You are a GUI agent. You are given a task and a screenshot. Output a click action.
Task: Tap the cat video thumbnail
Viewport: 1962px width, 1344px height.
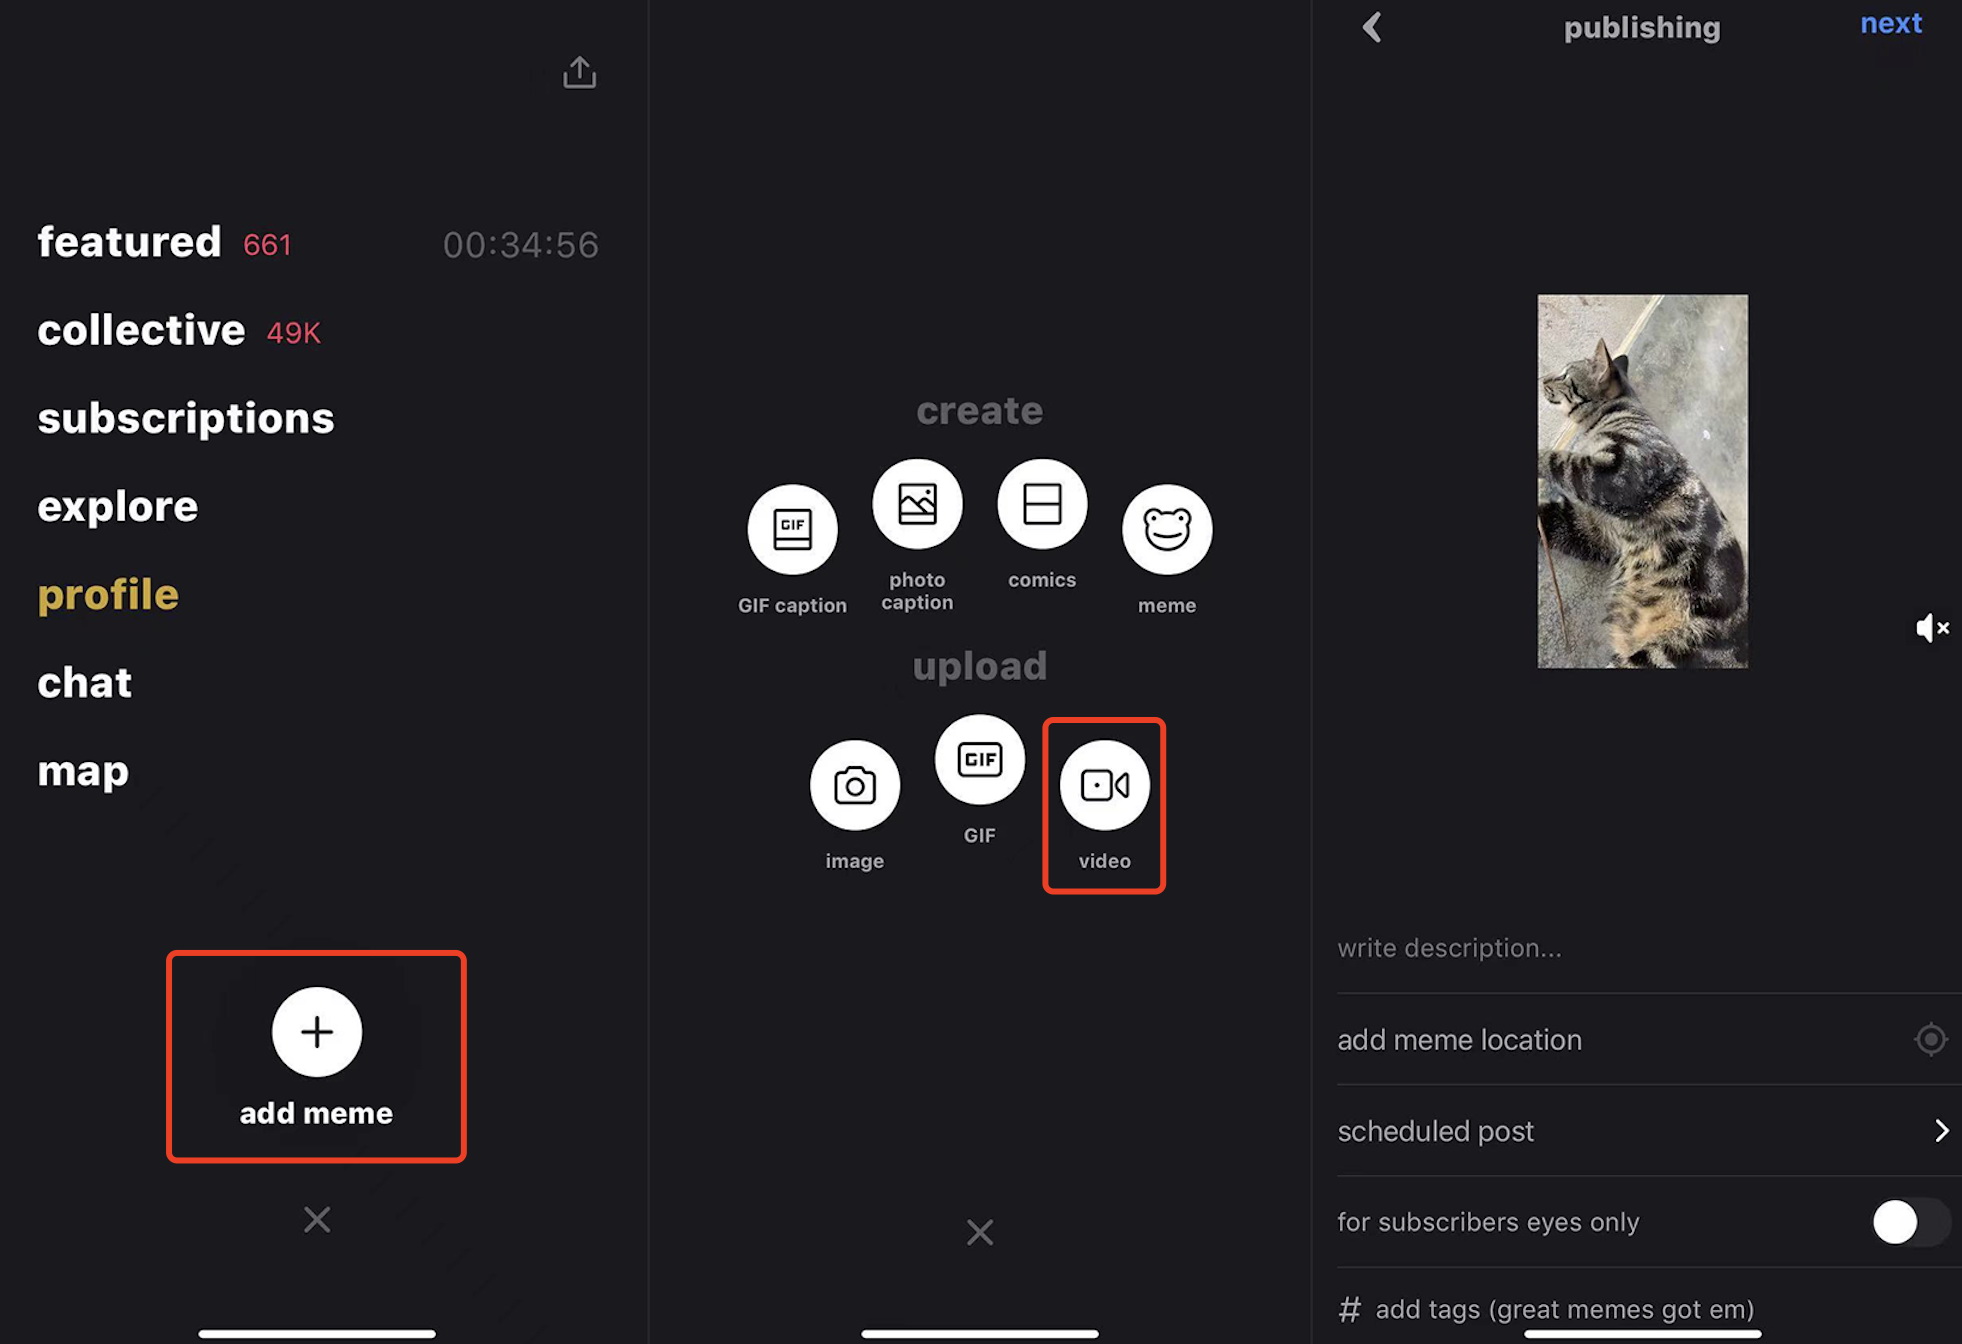1642,481
